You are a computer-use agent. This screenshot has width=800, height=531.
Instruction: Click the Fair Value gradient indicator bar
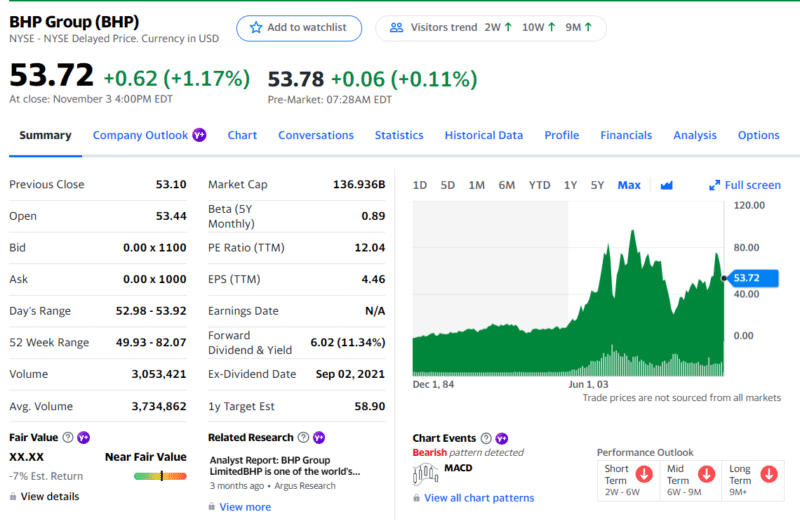tap(160, 476)
